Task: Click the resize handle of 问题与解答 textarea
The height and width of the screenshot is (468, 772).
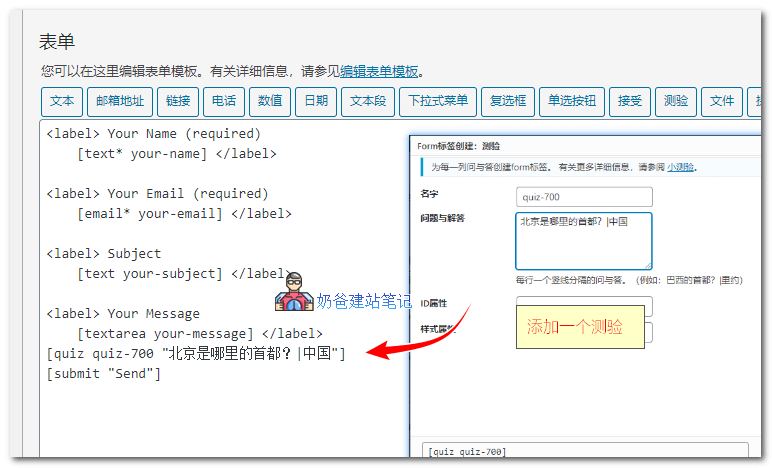Action: pos(648,266)
